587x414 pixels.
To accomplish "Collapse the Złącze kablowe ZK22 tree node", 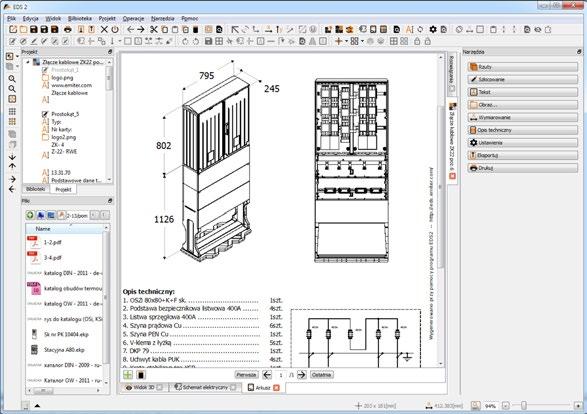I will (x=28, y=62).
